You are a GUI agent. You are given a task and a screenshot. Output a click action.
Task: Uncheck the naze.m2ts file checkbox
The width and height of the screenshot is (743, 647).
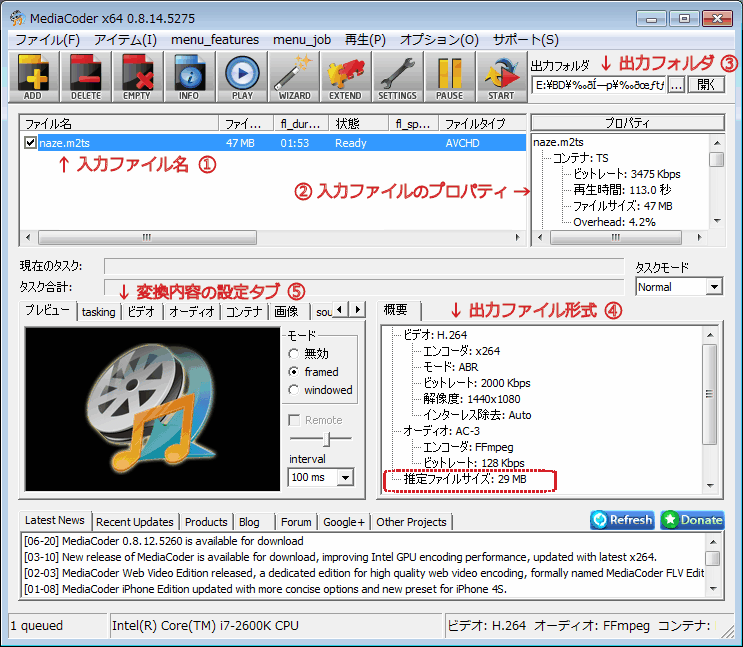(x=31, y=143)
